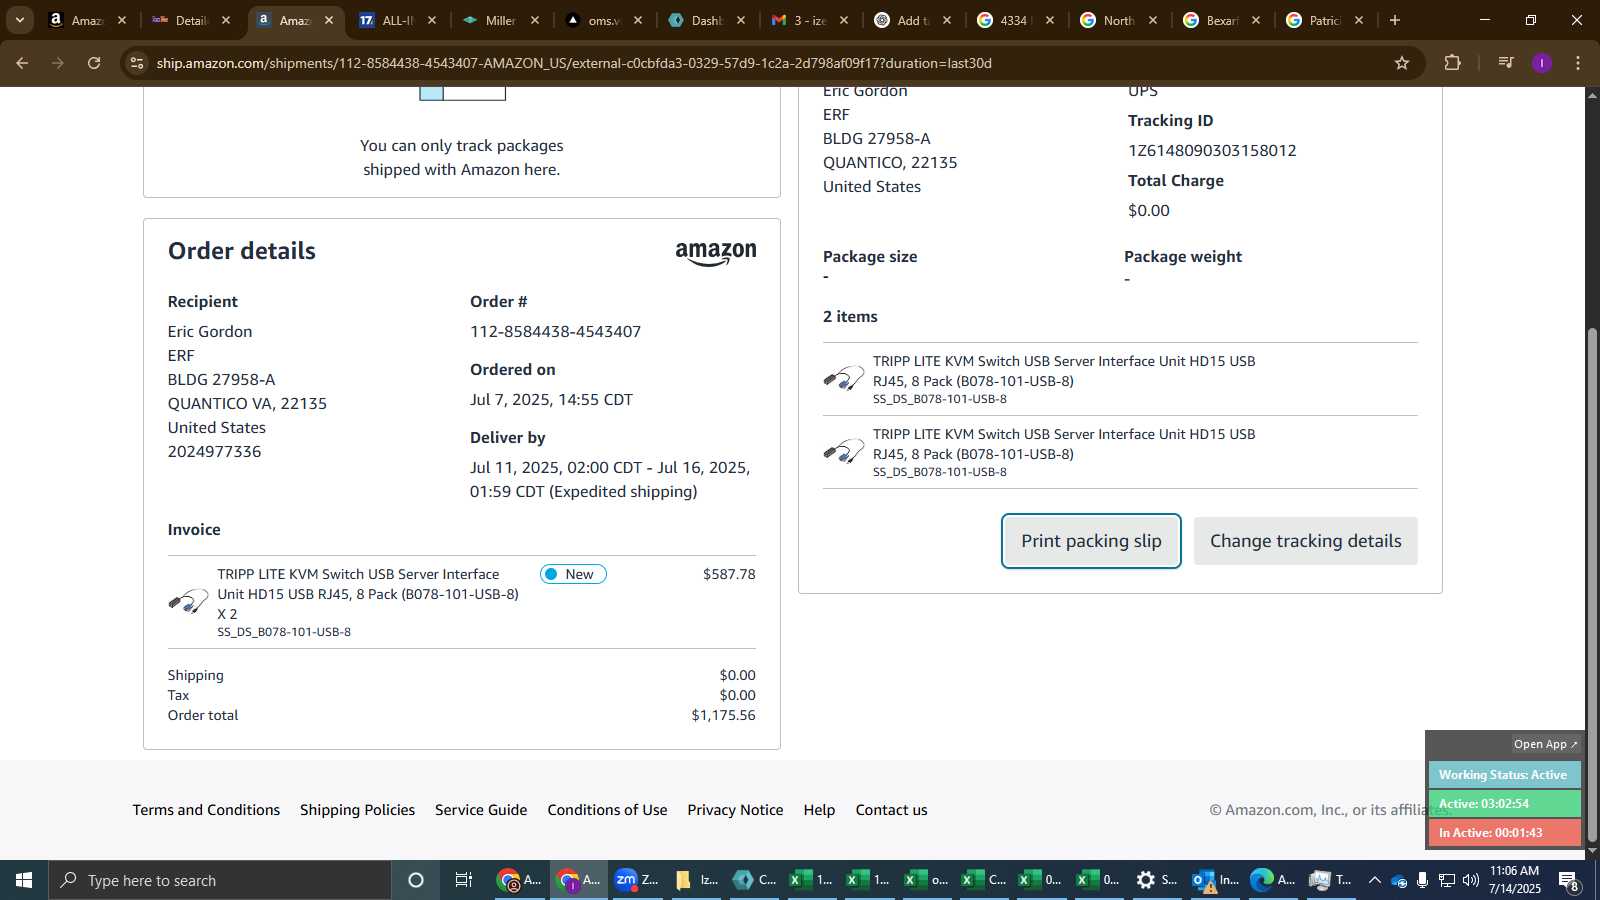Open the Chrome profile avatar

point(1542,63)
